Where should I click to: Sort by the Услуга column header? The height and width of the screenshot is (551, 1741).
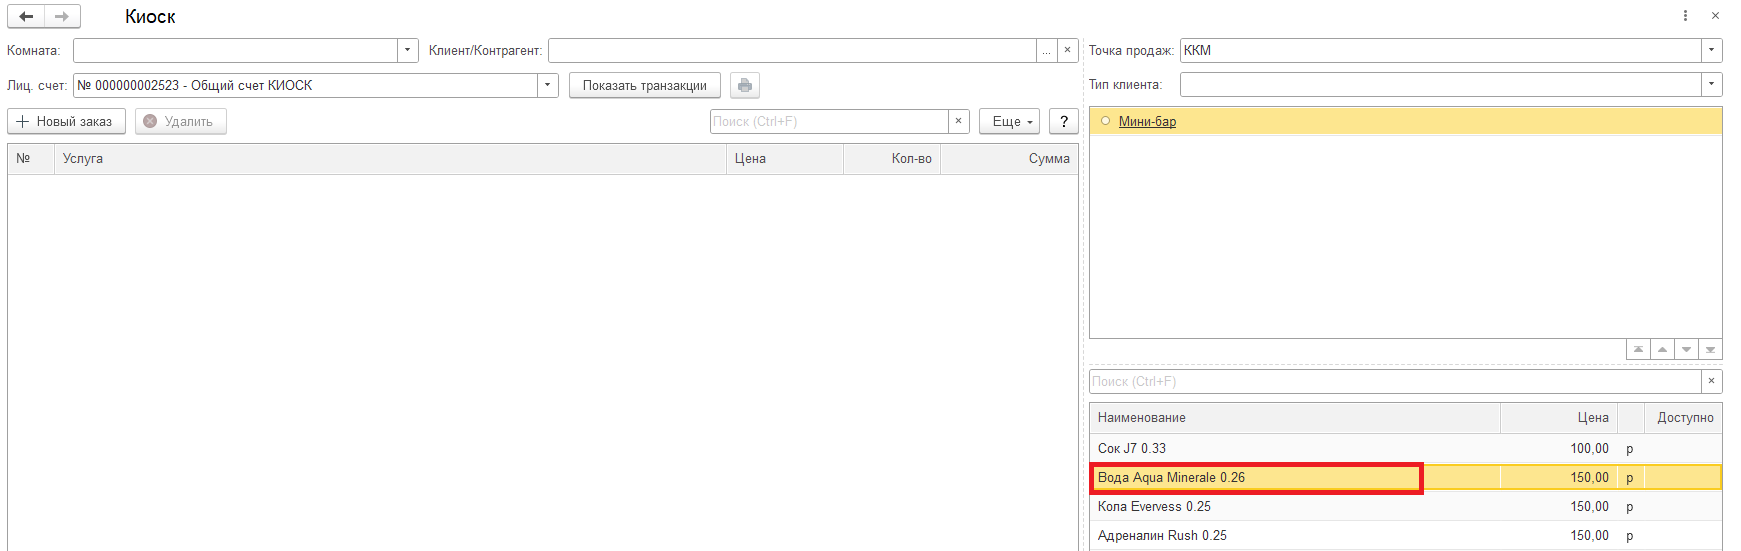tap(390, 159)
